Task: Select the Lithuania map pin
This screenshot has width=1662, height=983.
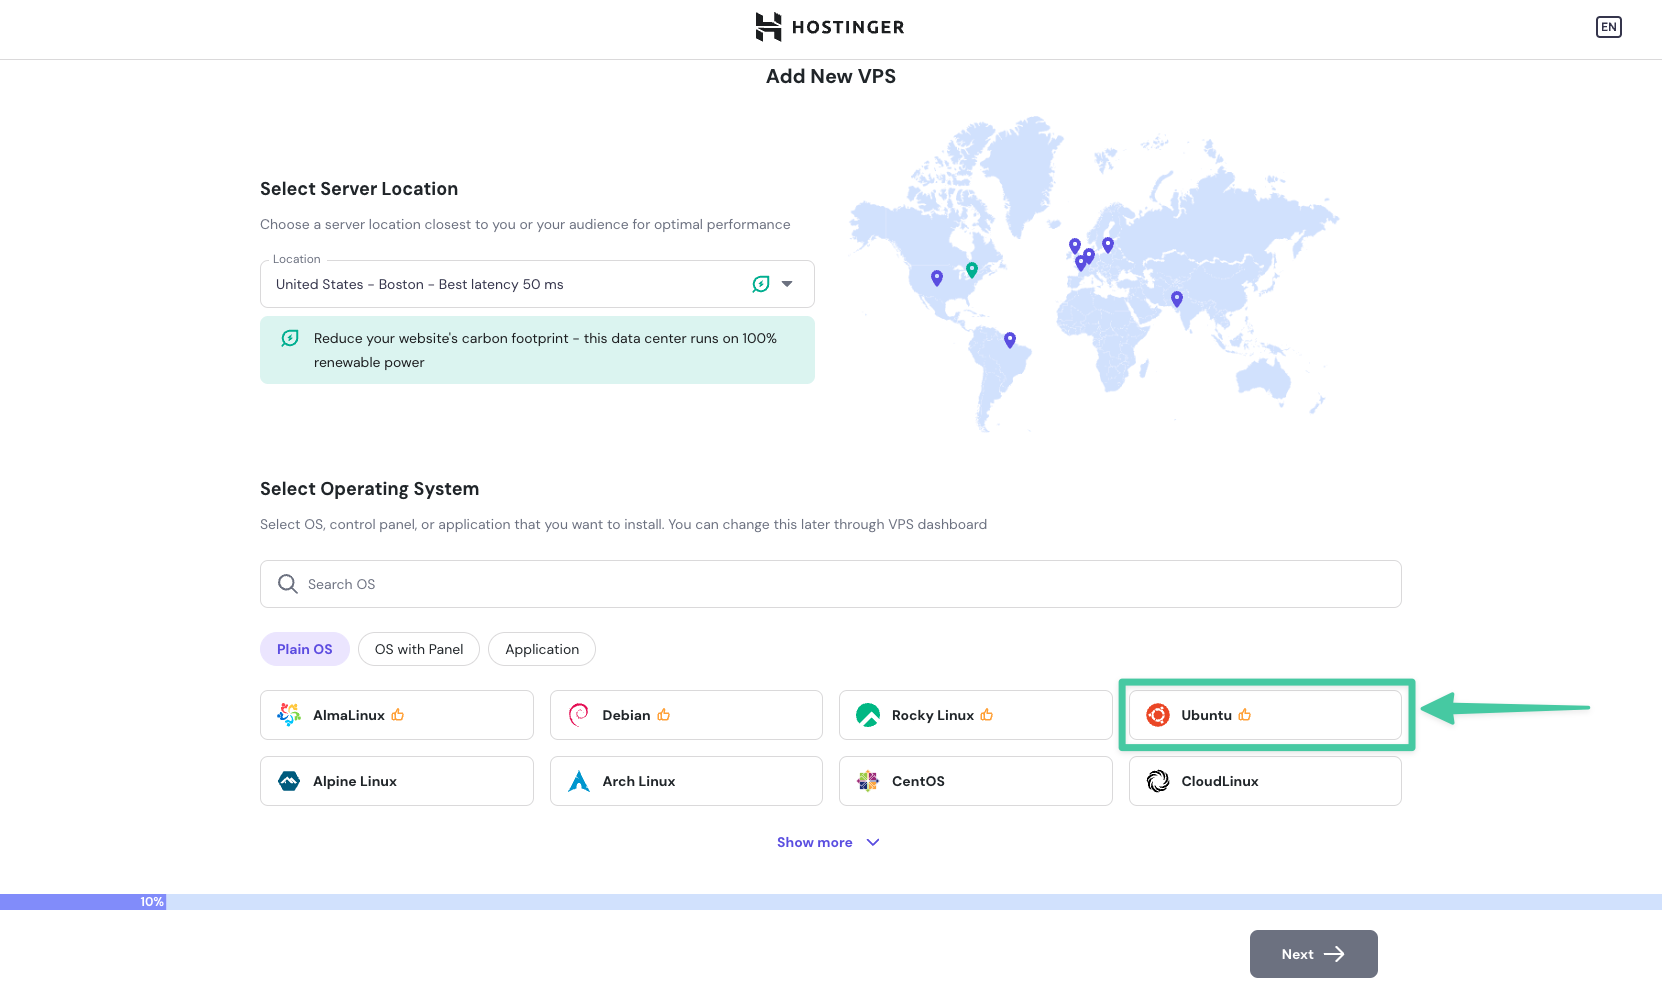Action: pos(1108,244)
